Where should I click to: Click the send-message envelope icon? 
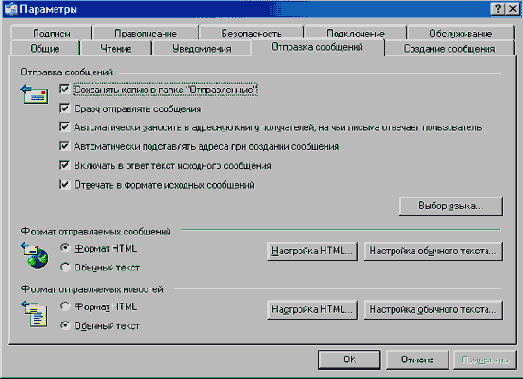34,94
